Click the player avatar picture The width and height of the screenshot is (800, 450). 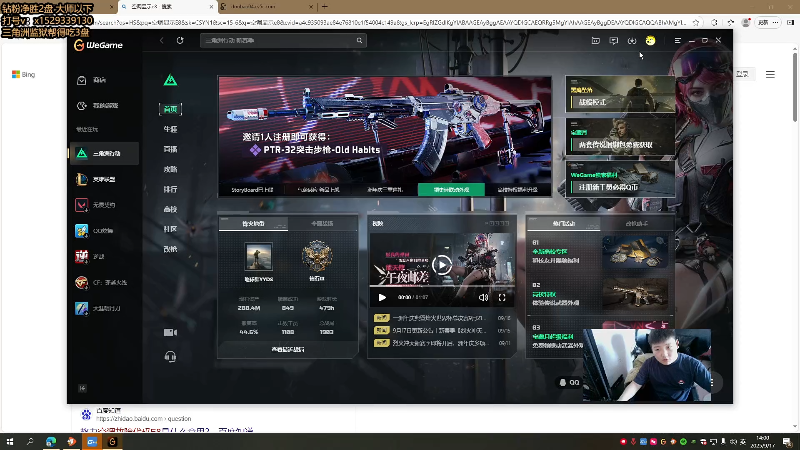pyautogui.click(x=259, y=257)
